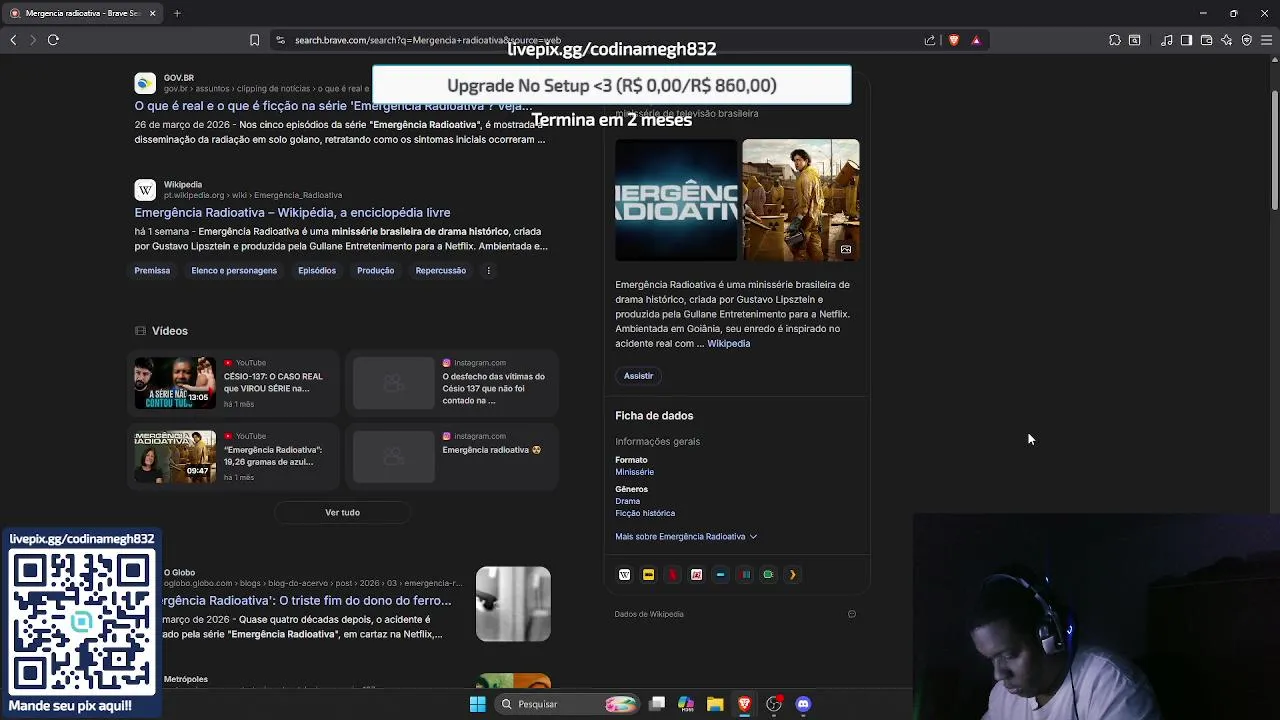Open the GOV.BR result about real versus fiction
Screen dimensions: 1280x720
(333, 106)
